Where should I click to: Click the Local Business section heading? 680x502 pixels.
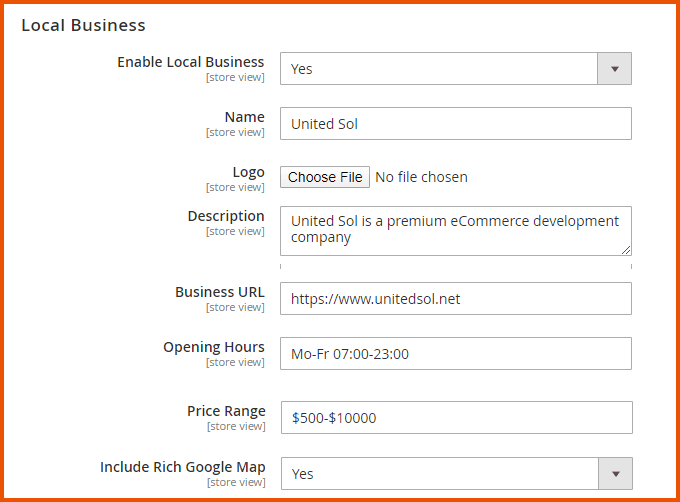click(83, 25)
